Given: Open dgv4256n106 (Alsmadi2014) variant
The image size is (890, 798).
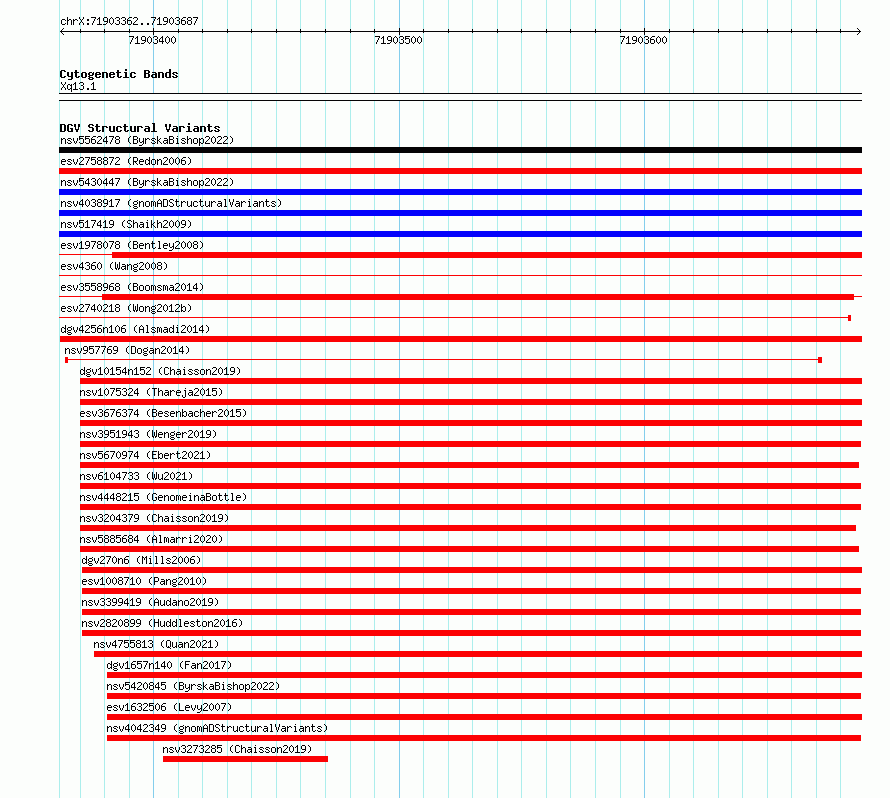Looking at the screenshot, I should click(135, 329).
